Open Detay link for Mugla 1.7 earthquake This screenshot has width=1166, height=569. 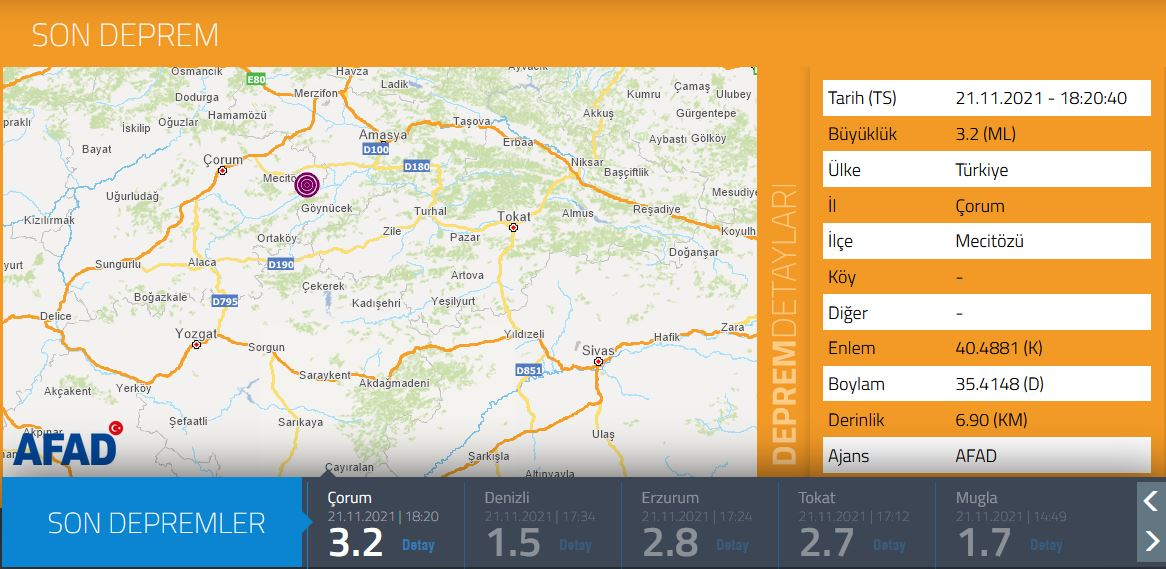(1046, 545)
